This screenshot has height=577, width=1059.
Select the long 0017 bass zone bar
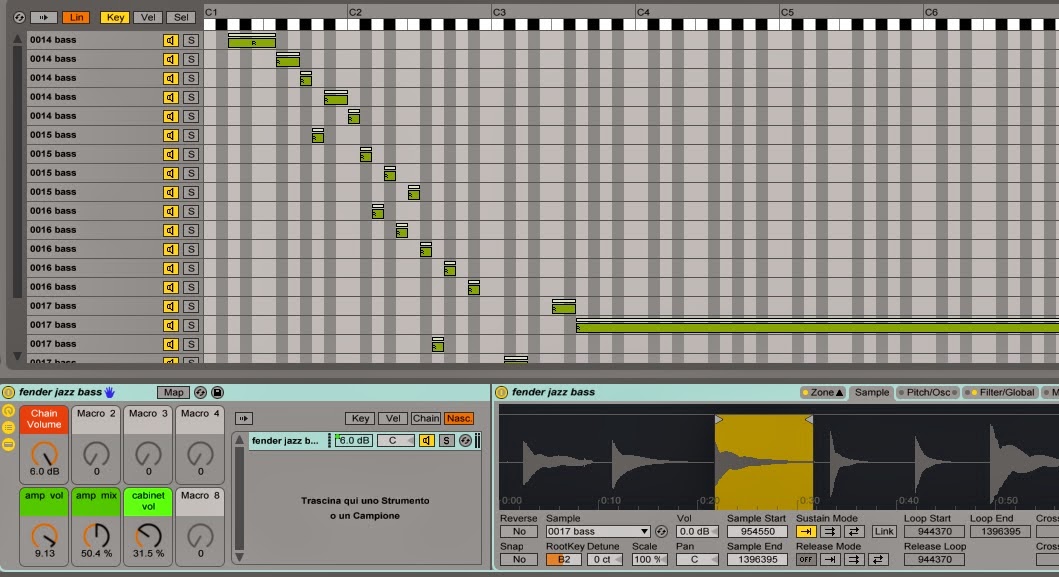(817, 328)
